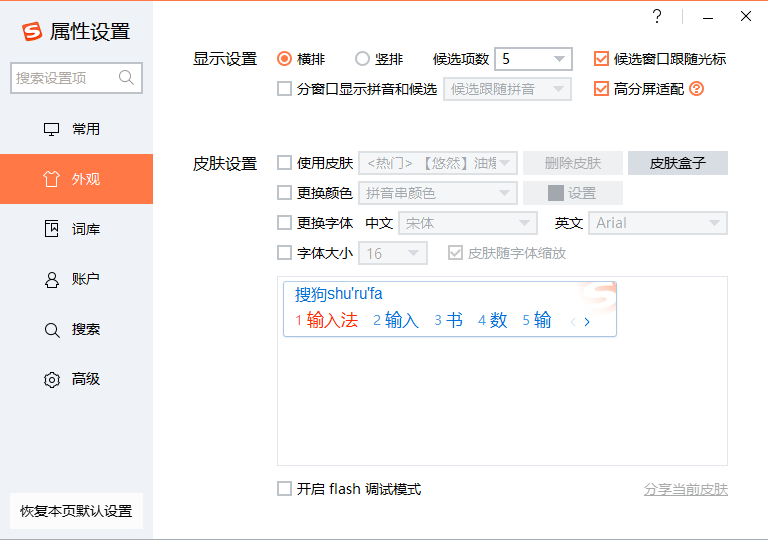Open the 候选项数 dropdown showing 5
The width and height of the screenshot is (768, 540).
533,59
